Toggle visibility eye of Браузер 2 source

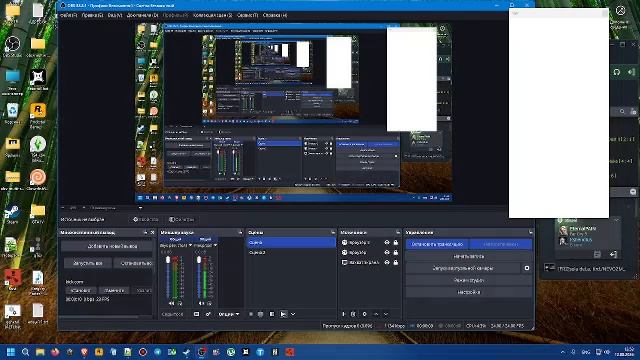coord(387,242)
